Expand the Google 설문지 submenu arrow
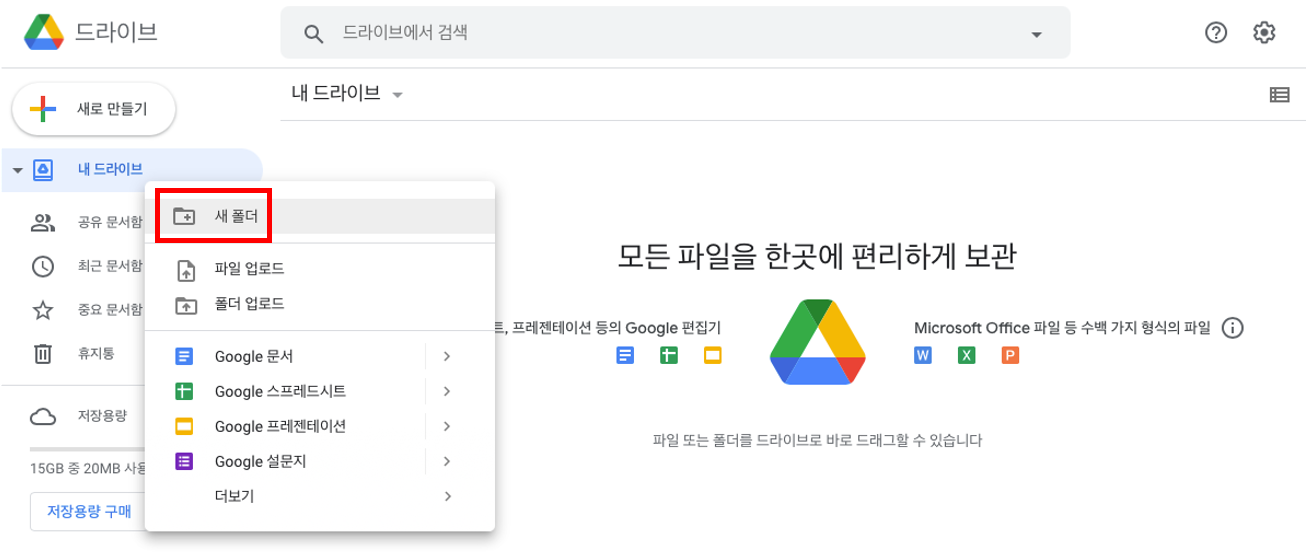 [447, 461]
